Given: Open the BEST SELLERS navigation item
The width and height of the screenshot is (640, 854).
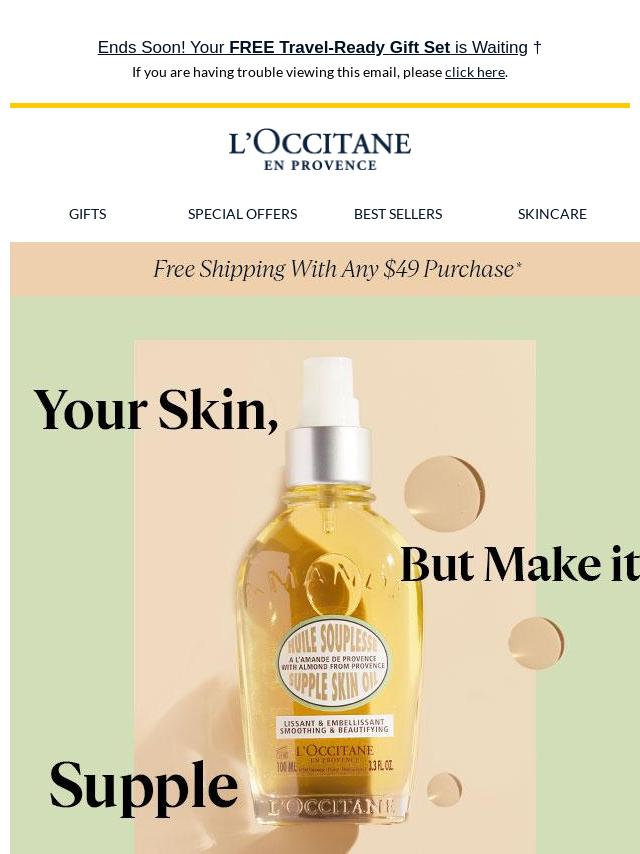Looking at the screenshot, I should pos(398,214).
